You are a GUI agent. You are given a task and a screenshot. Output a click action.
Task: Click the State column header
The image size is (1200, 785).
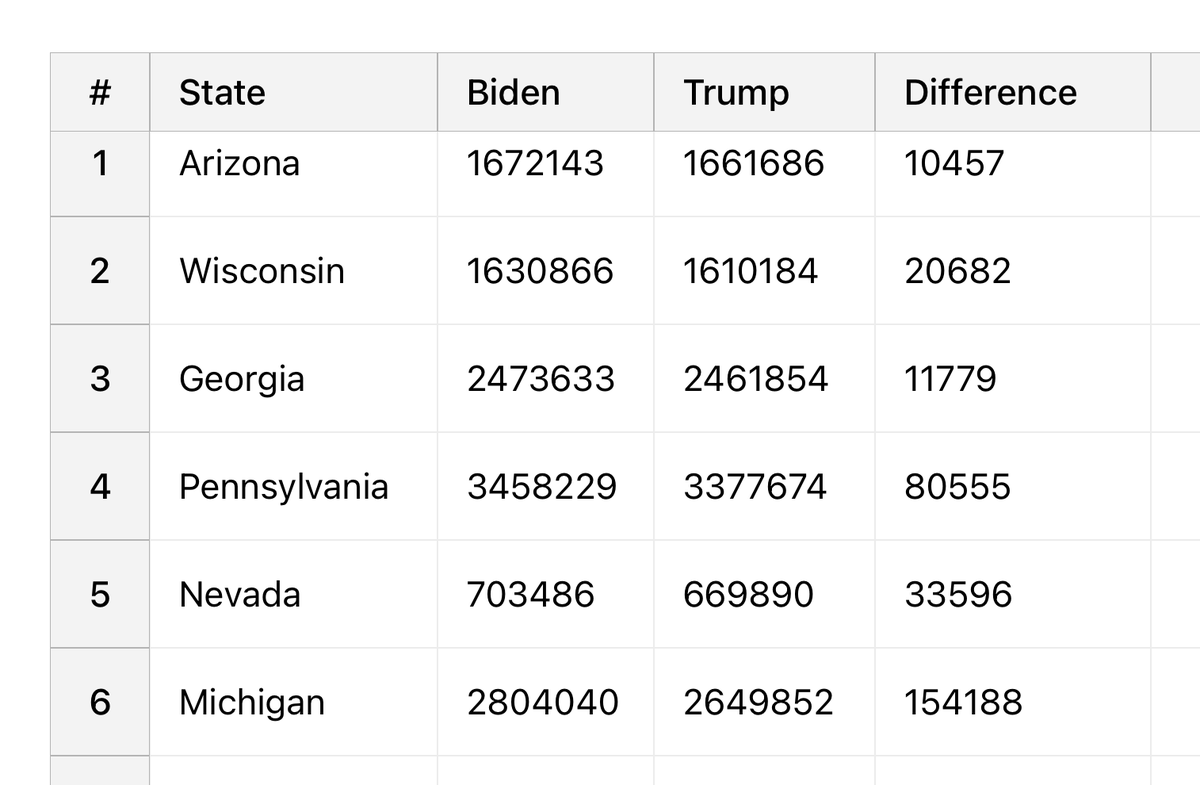[x=222, y=93]
